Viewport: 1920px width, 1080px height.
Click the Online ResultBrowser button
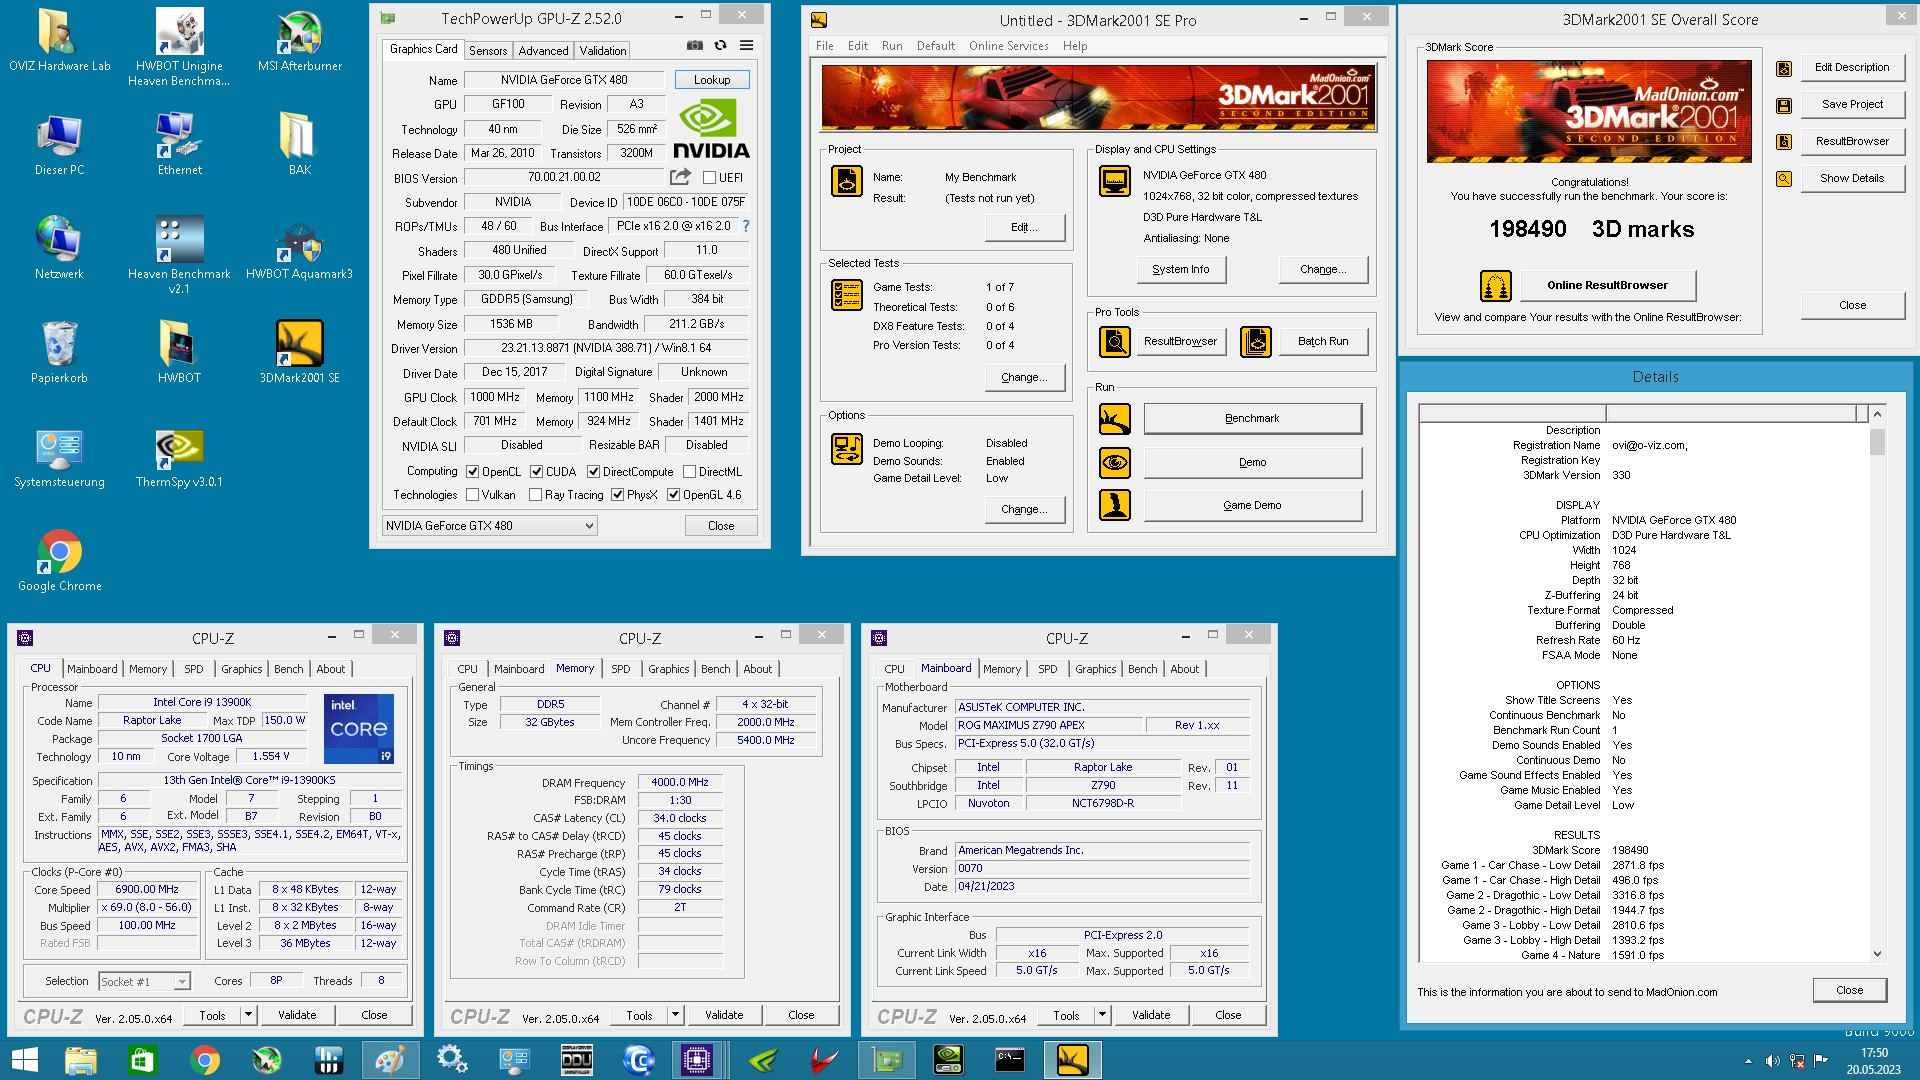[1607, 286]
